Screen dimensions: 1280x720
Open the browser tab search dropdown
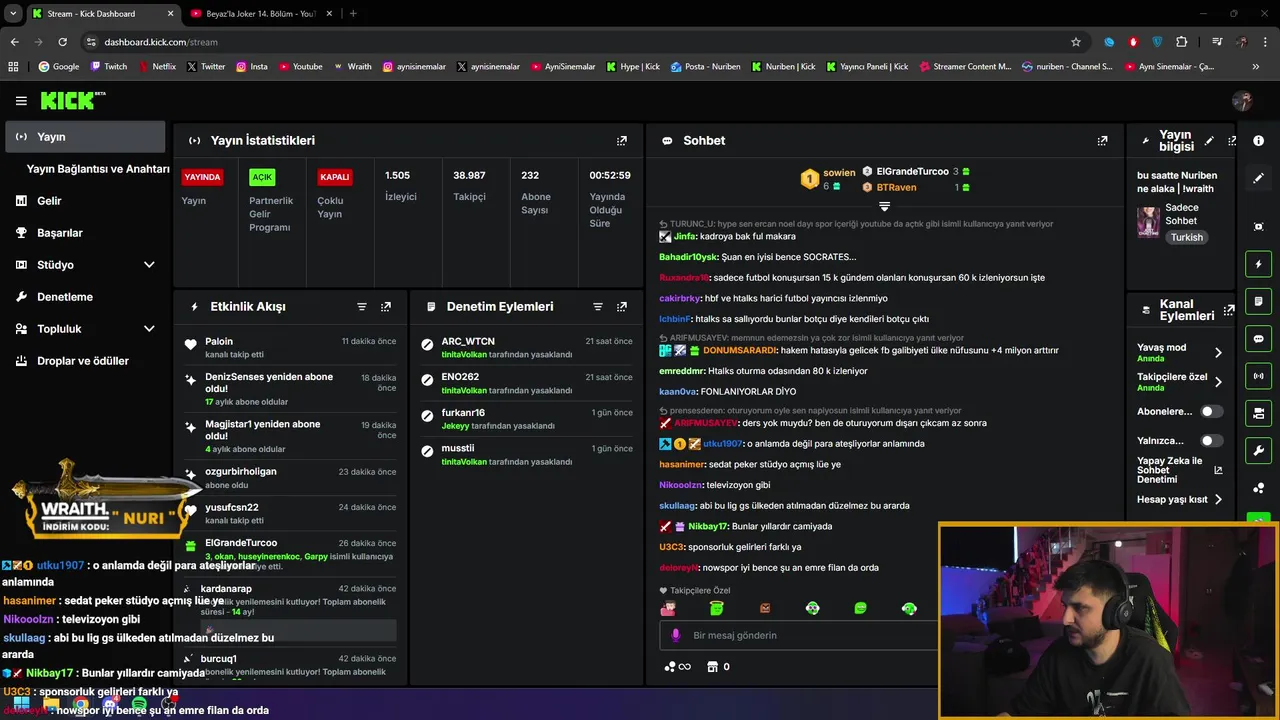coord(13,13)
